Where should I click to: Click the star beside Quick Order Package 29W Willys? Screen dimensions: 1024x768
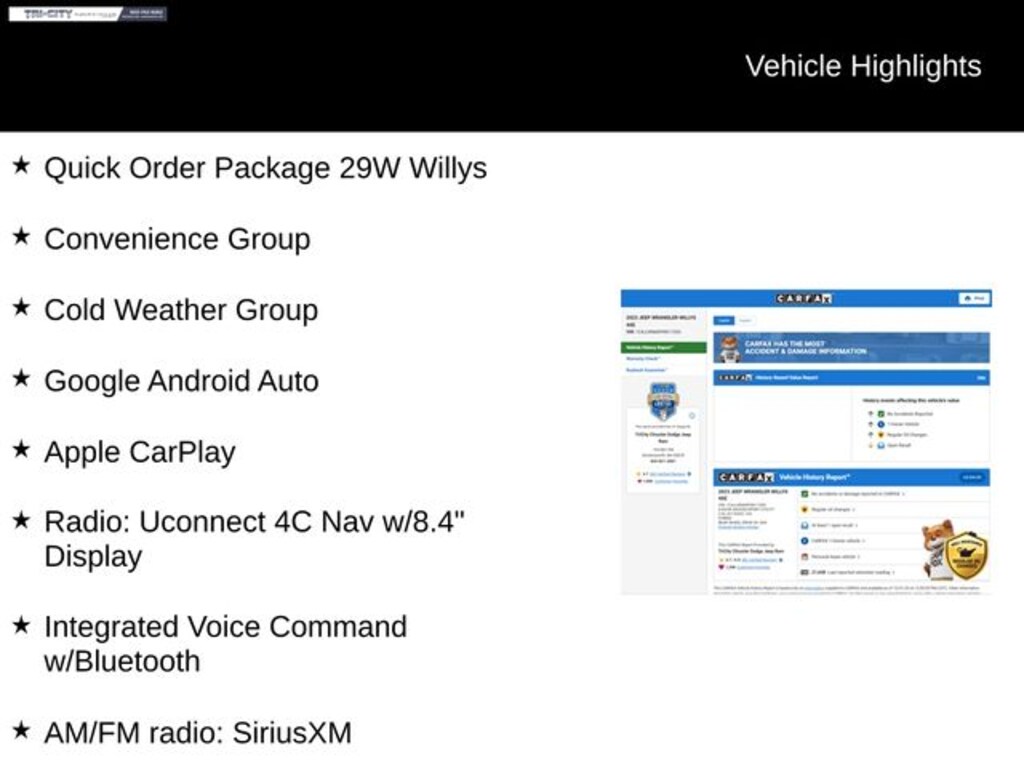pos(21,166)
